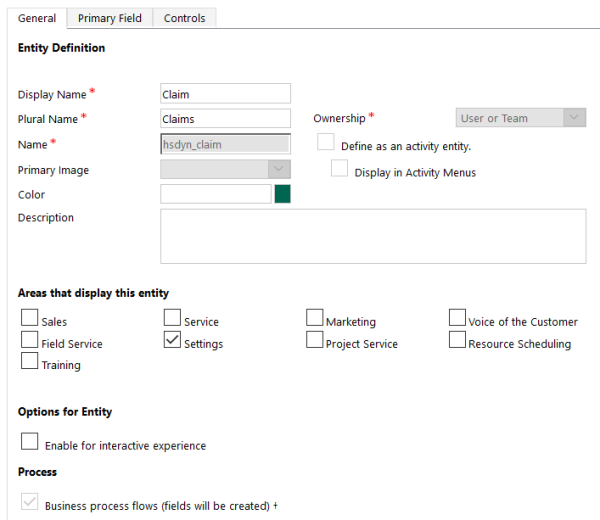This screenshot has height=520, width=600.
Task: Click the Description label
Action: click(x=46, y=217)
